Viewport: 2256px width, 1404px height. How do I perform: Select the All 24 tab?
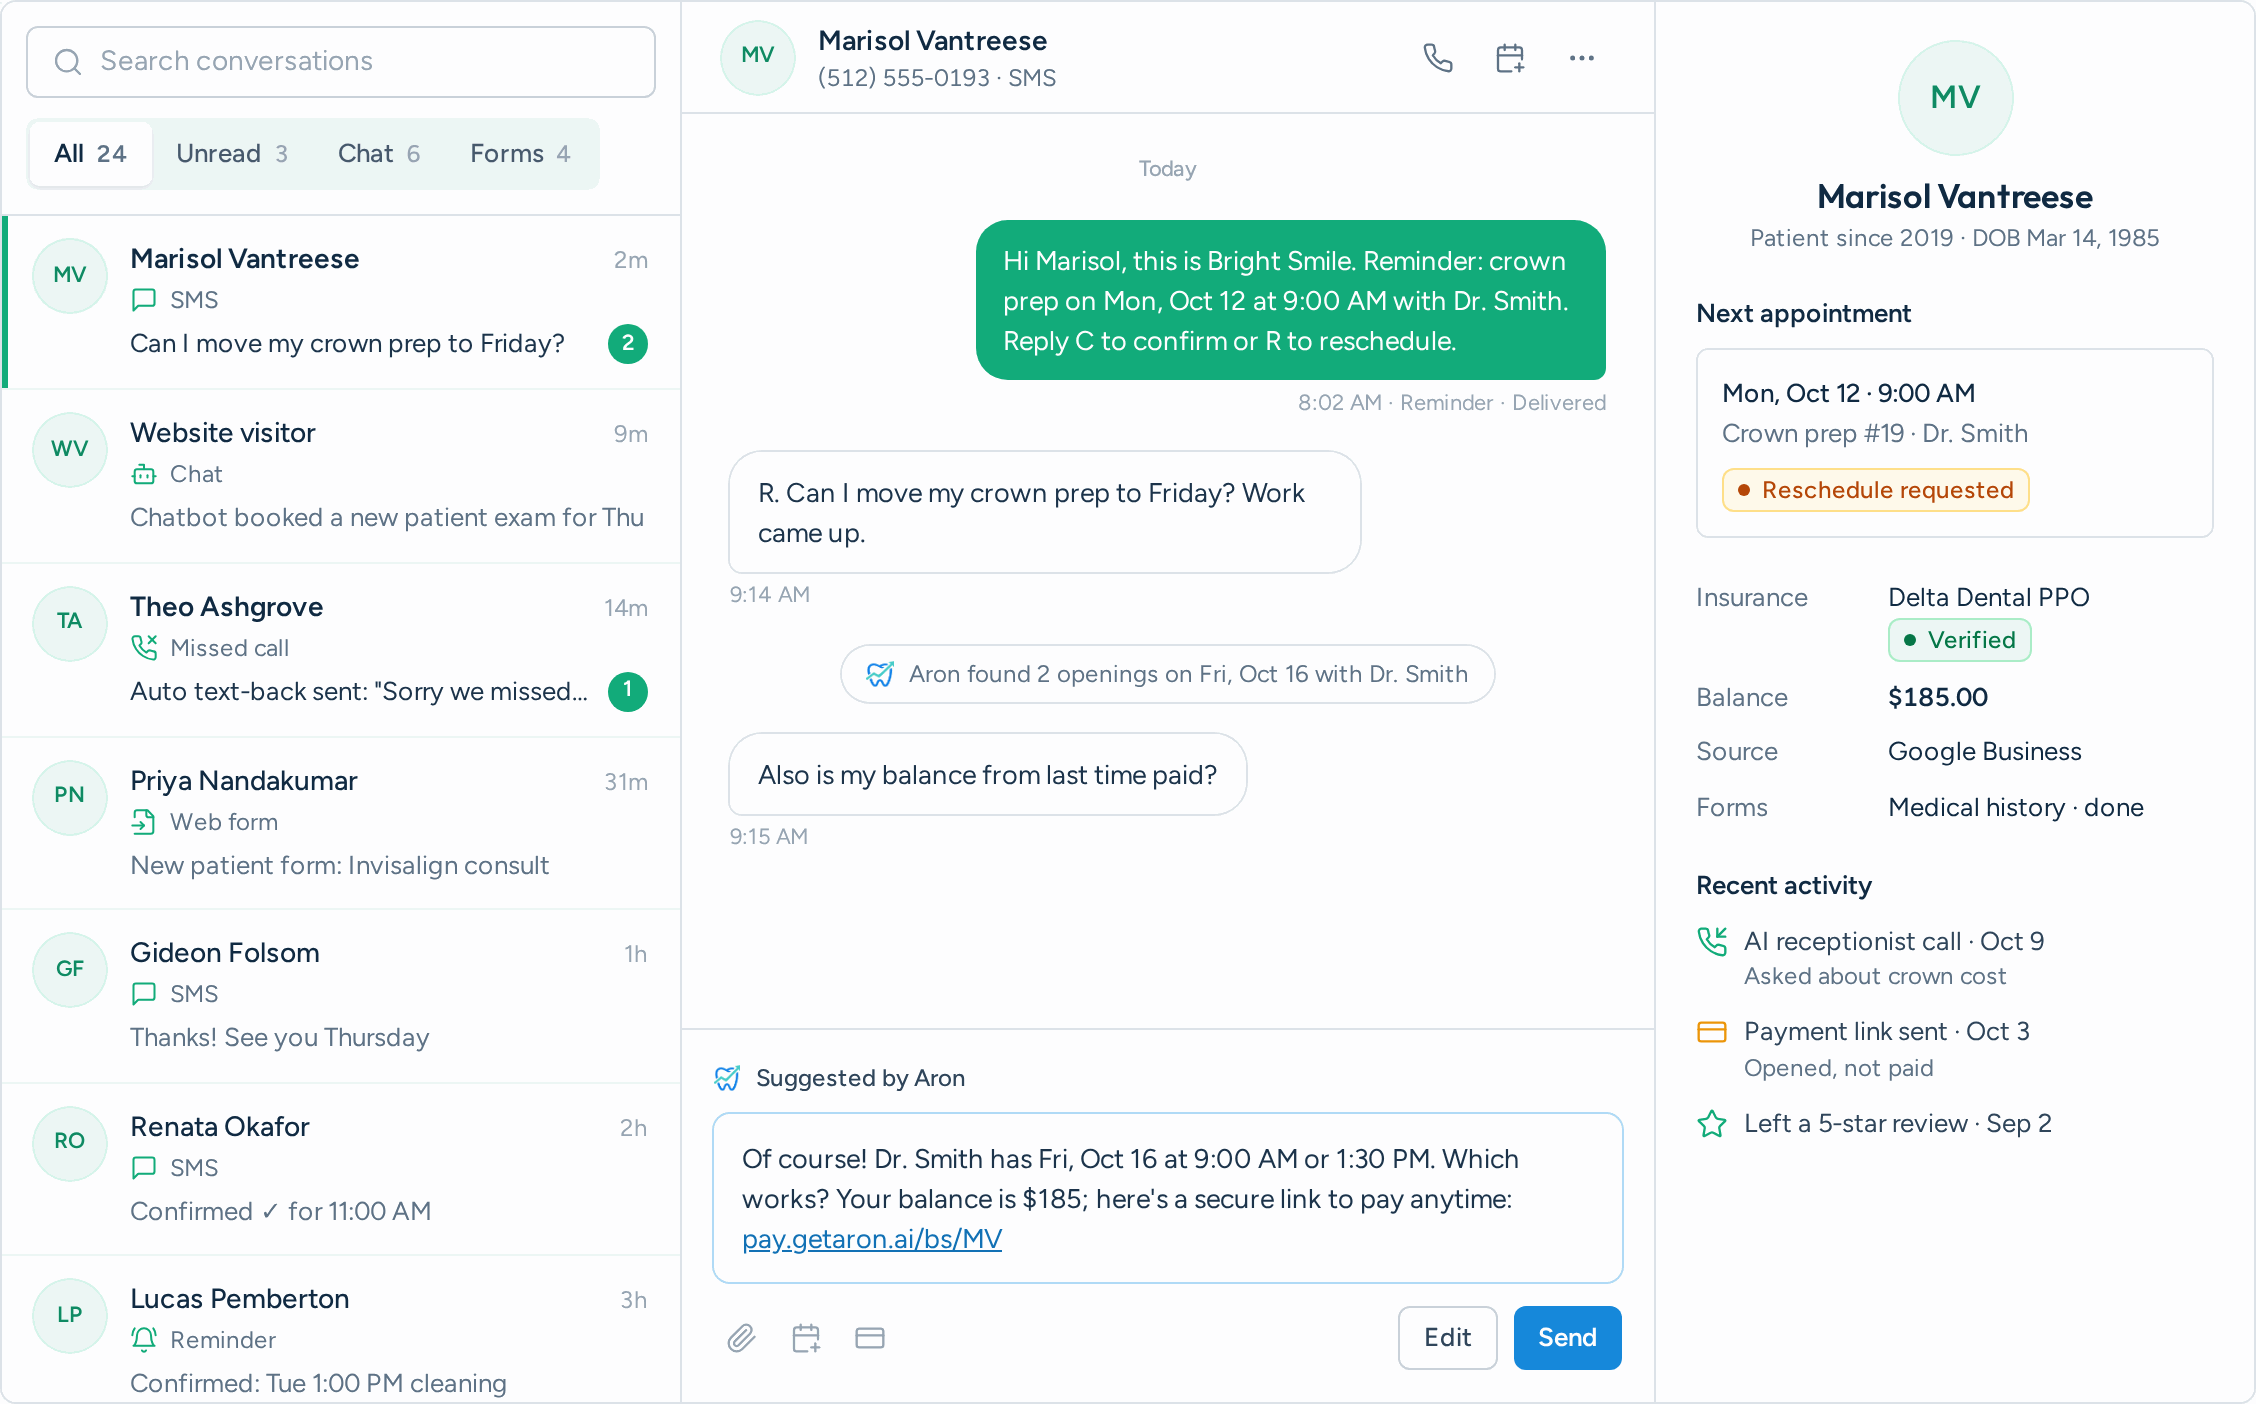point(90,153)
